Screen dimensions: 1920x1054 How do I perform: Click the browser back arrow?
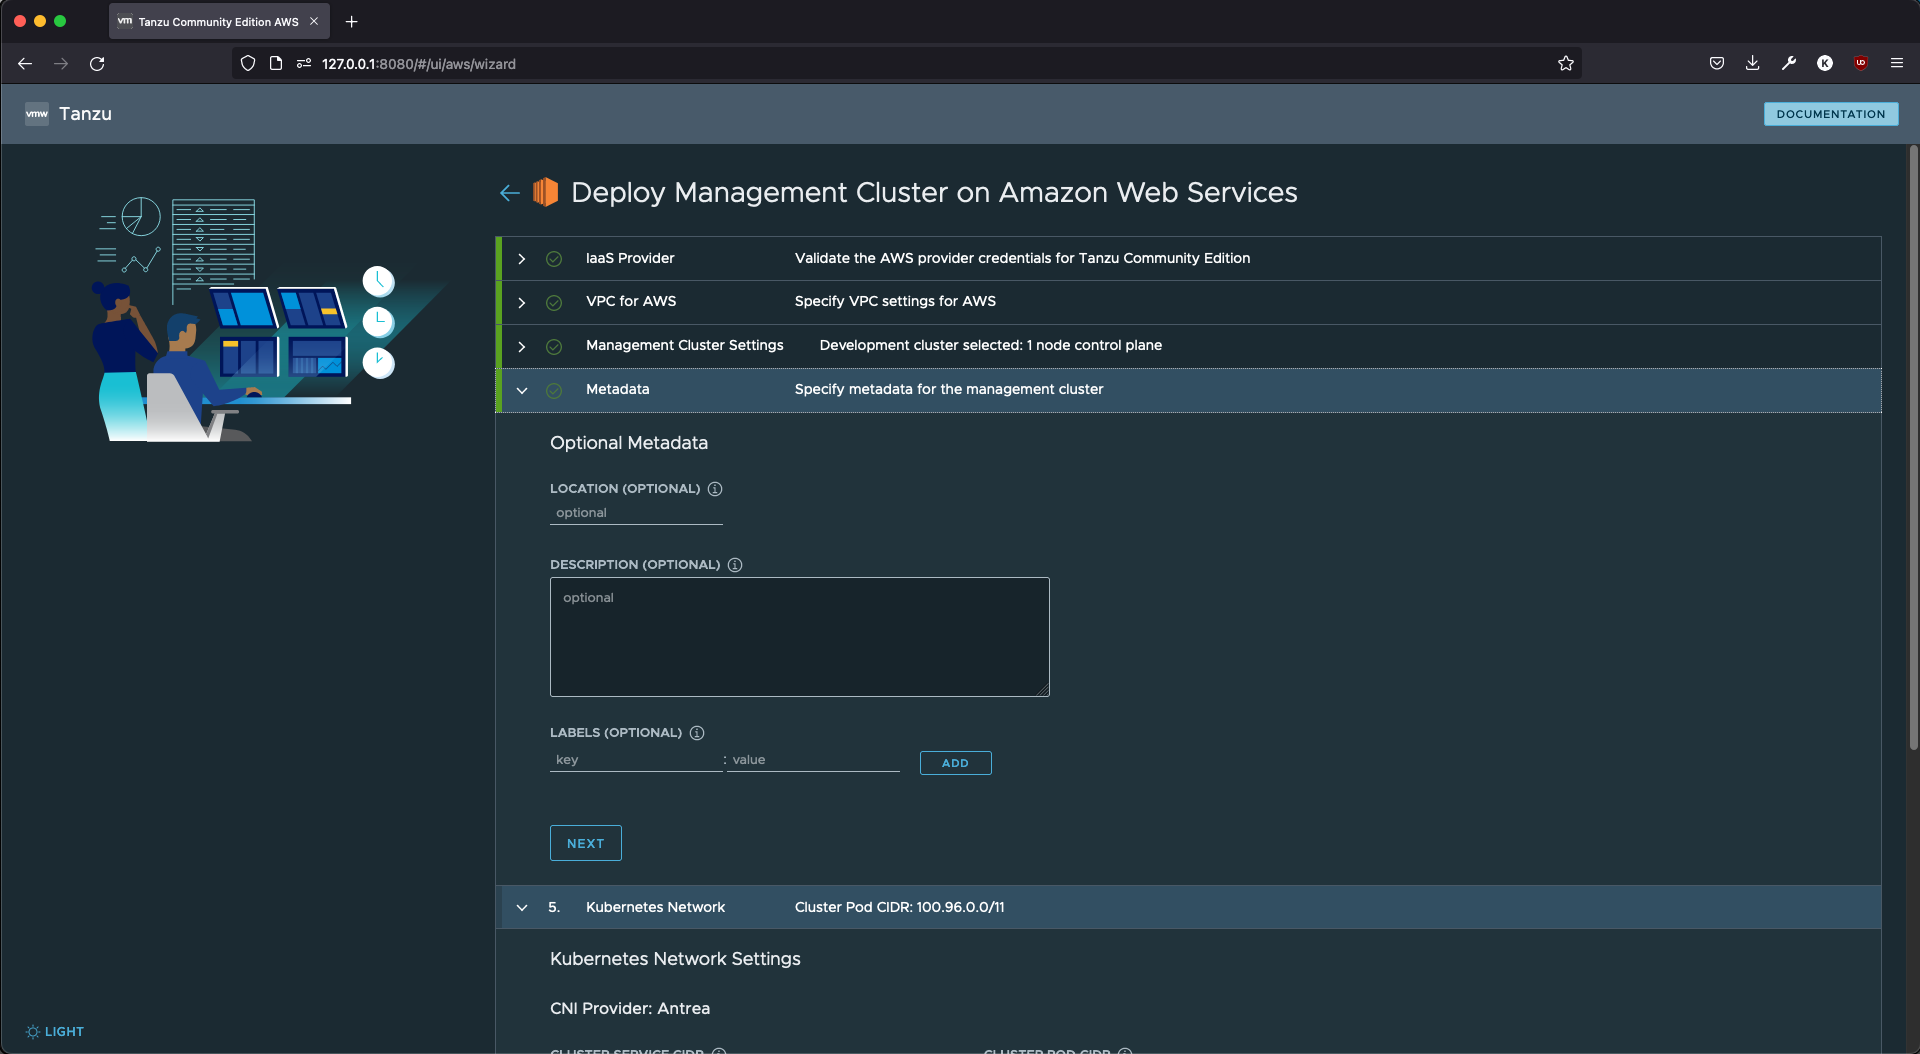click(x=25, y=63)
